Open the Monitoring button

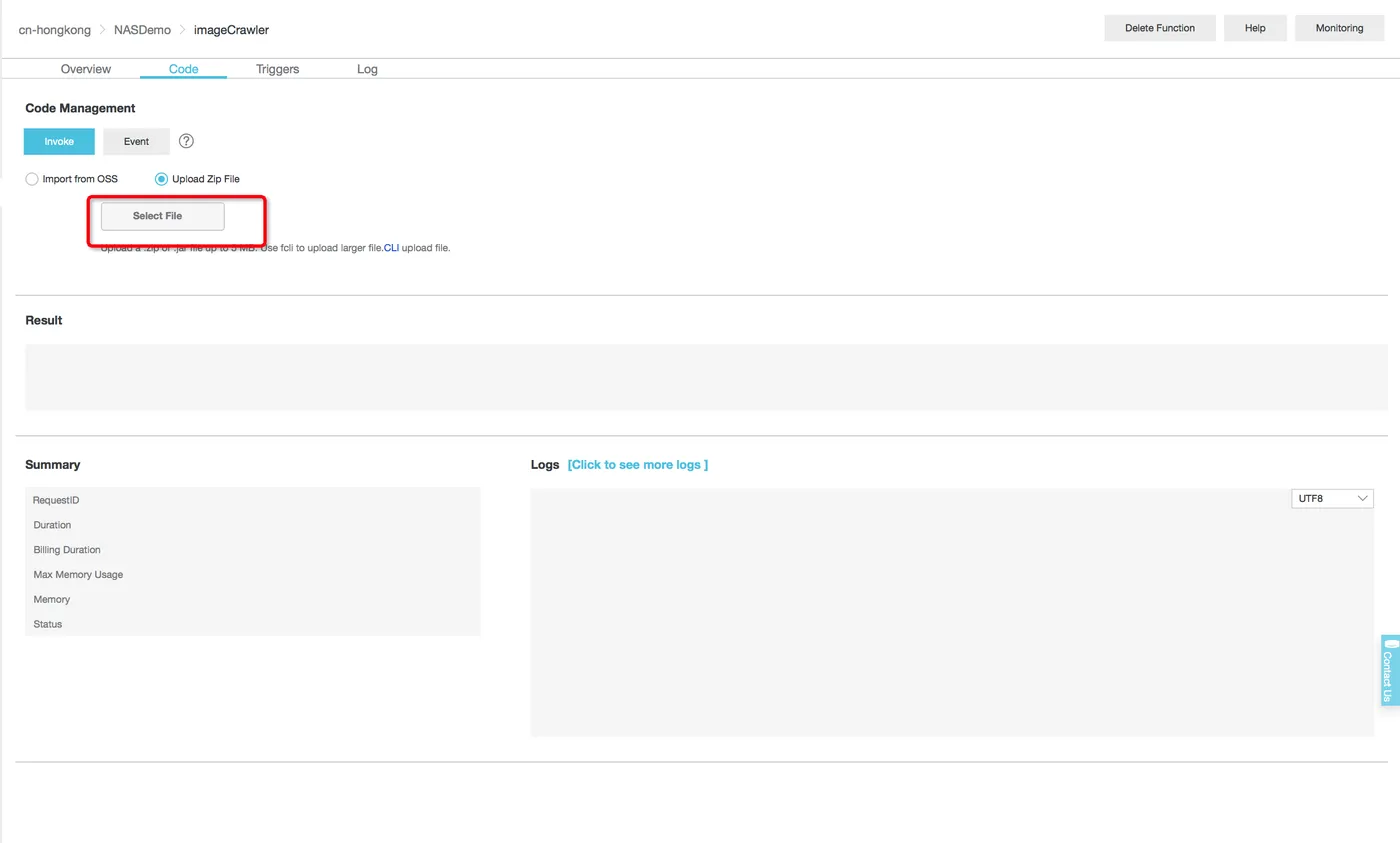coord(1339,28)
